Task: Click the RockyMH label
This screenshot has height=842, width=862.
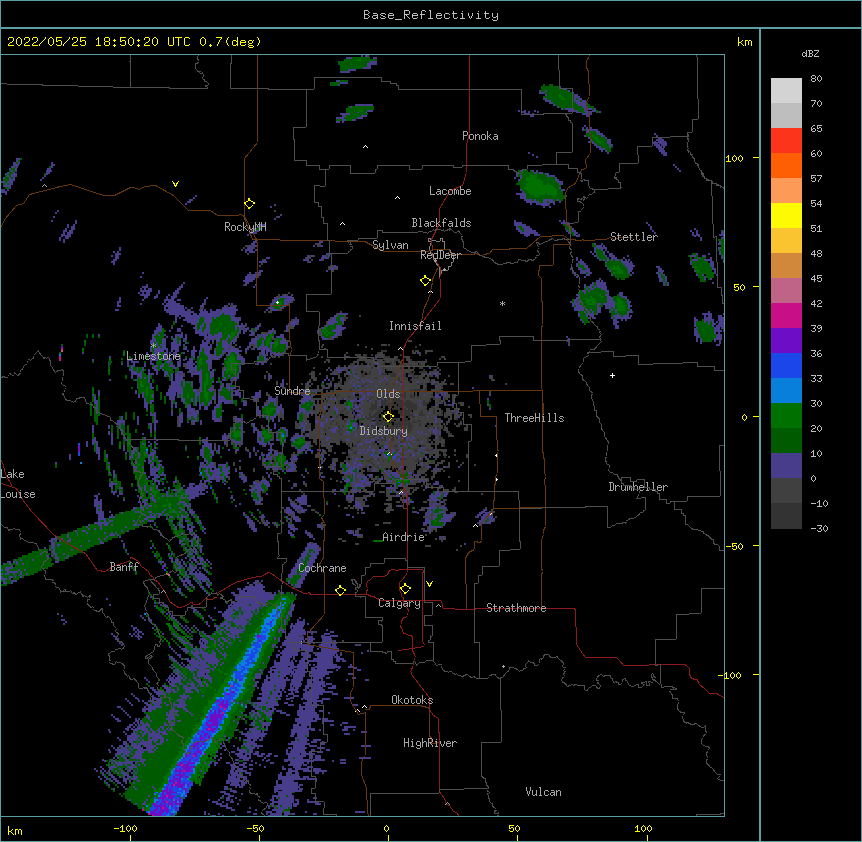Action: pos(245,227)
